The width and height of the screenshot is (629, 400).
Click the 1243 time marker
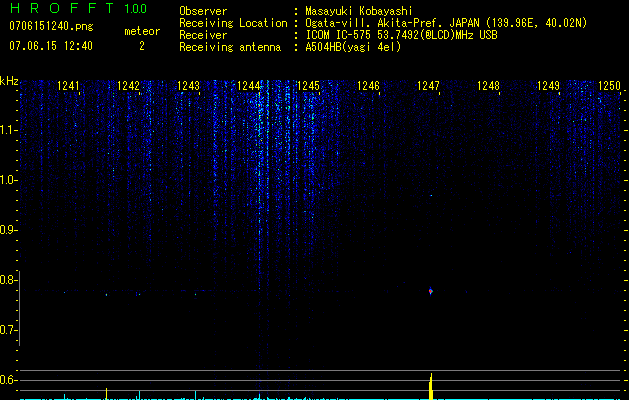188,85
